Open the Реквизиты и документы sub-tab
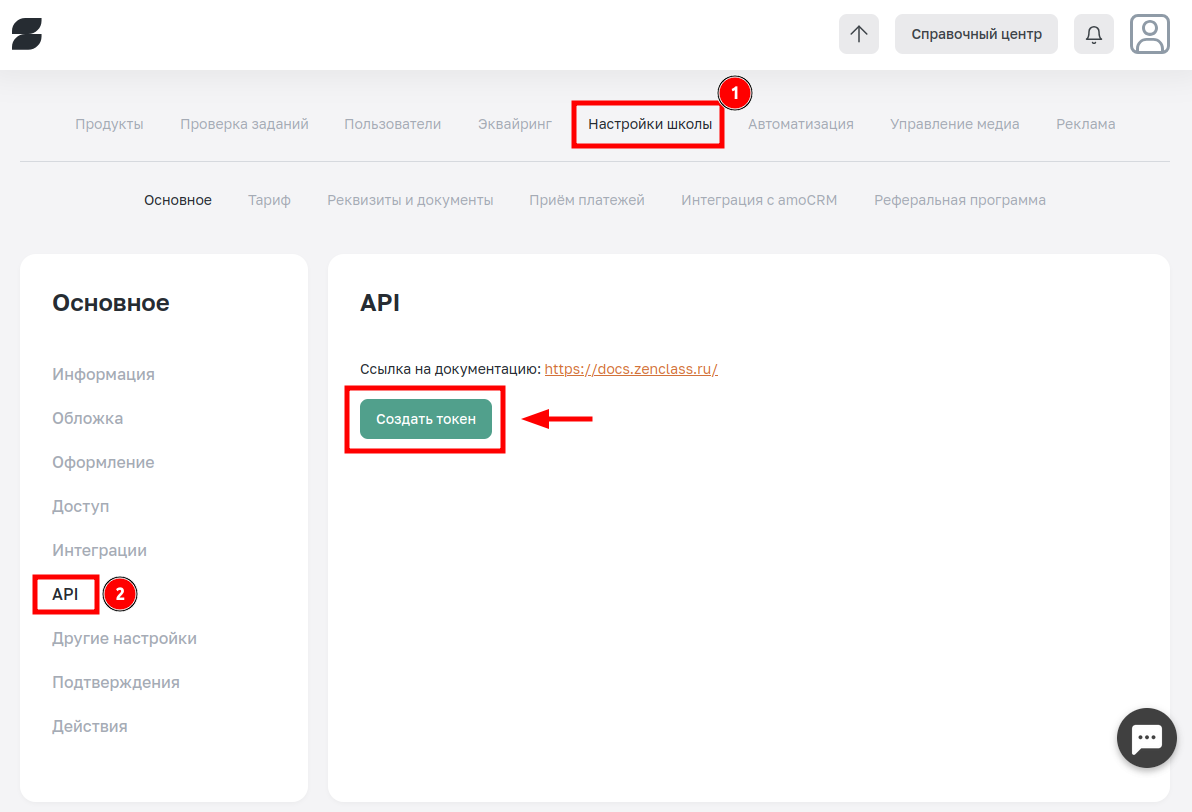1192x812 pixels. (x=410, y=200)
